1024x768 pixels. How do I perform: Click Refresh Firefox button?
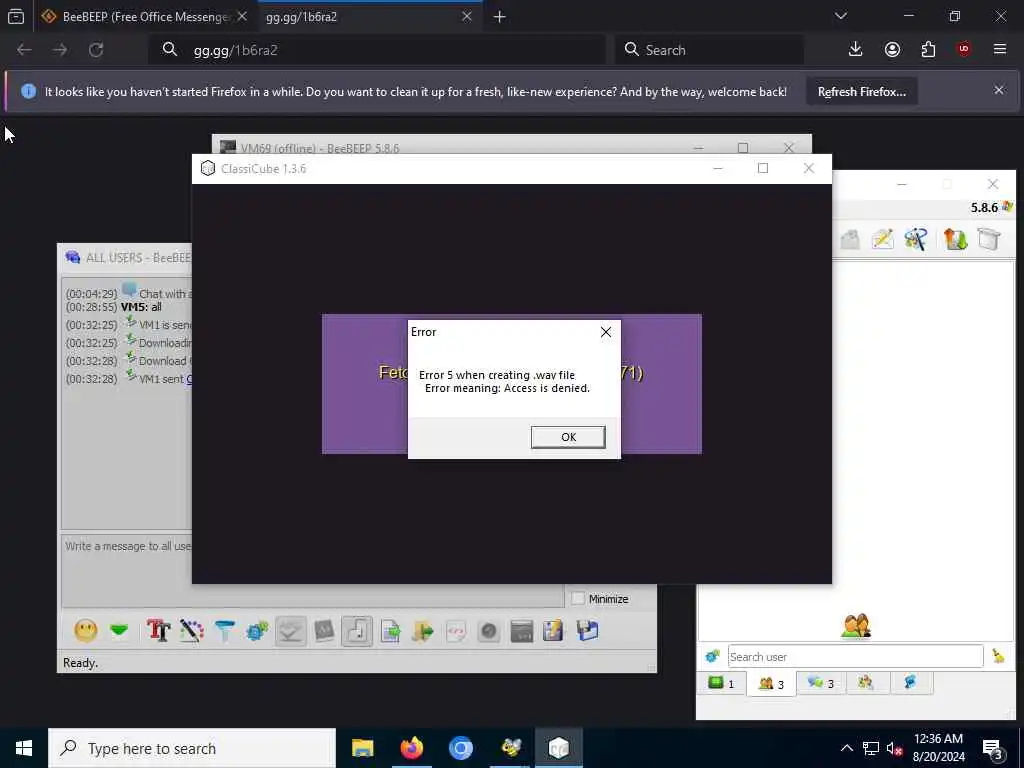point(861,91)
